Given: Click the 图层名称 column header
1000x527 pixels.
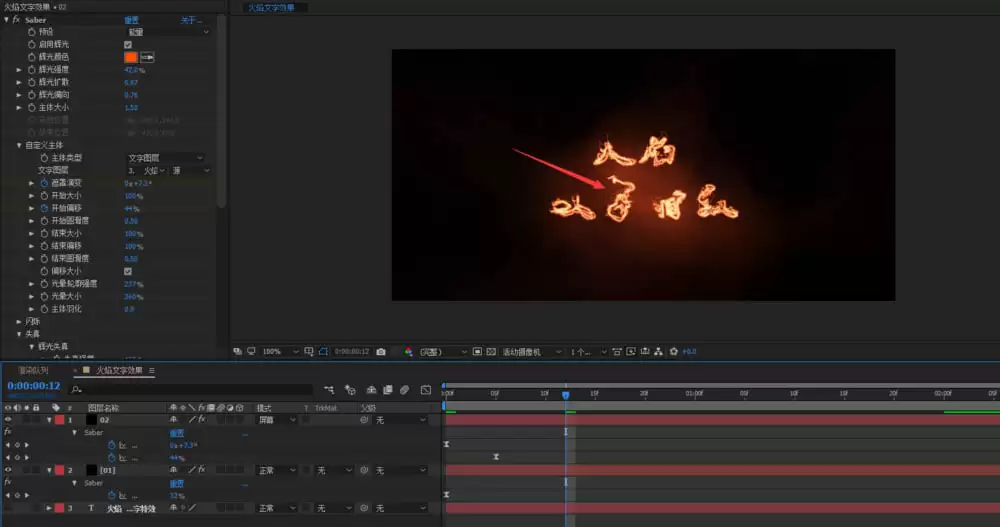Looking at the screenshot, I should click(x=103, y=408).
